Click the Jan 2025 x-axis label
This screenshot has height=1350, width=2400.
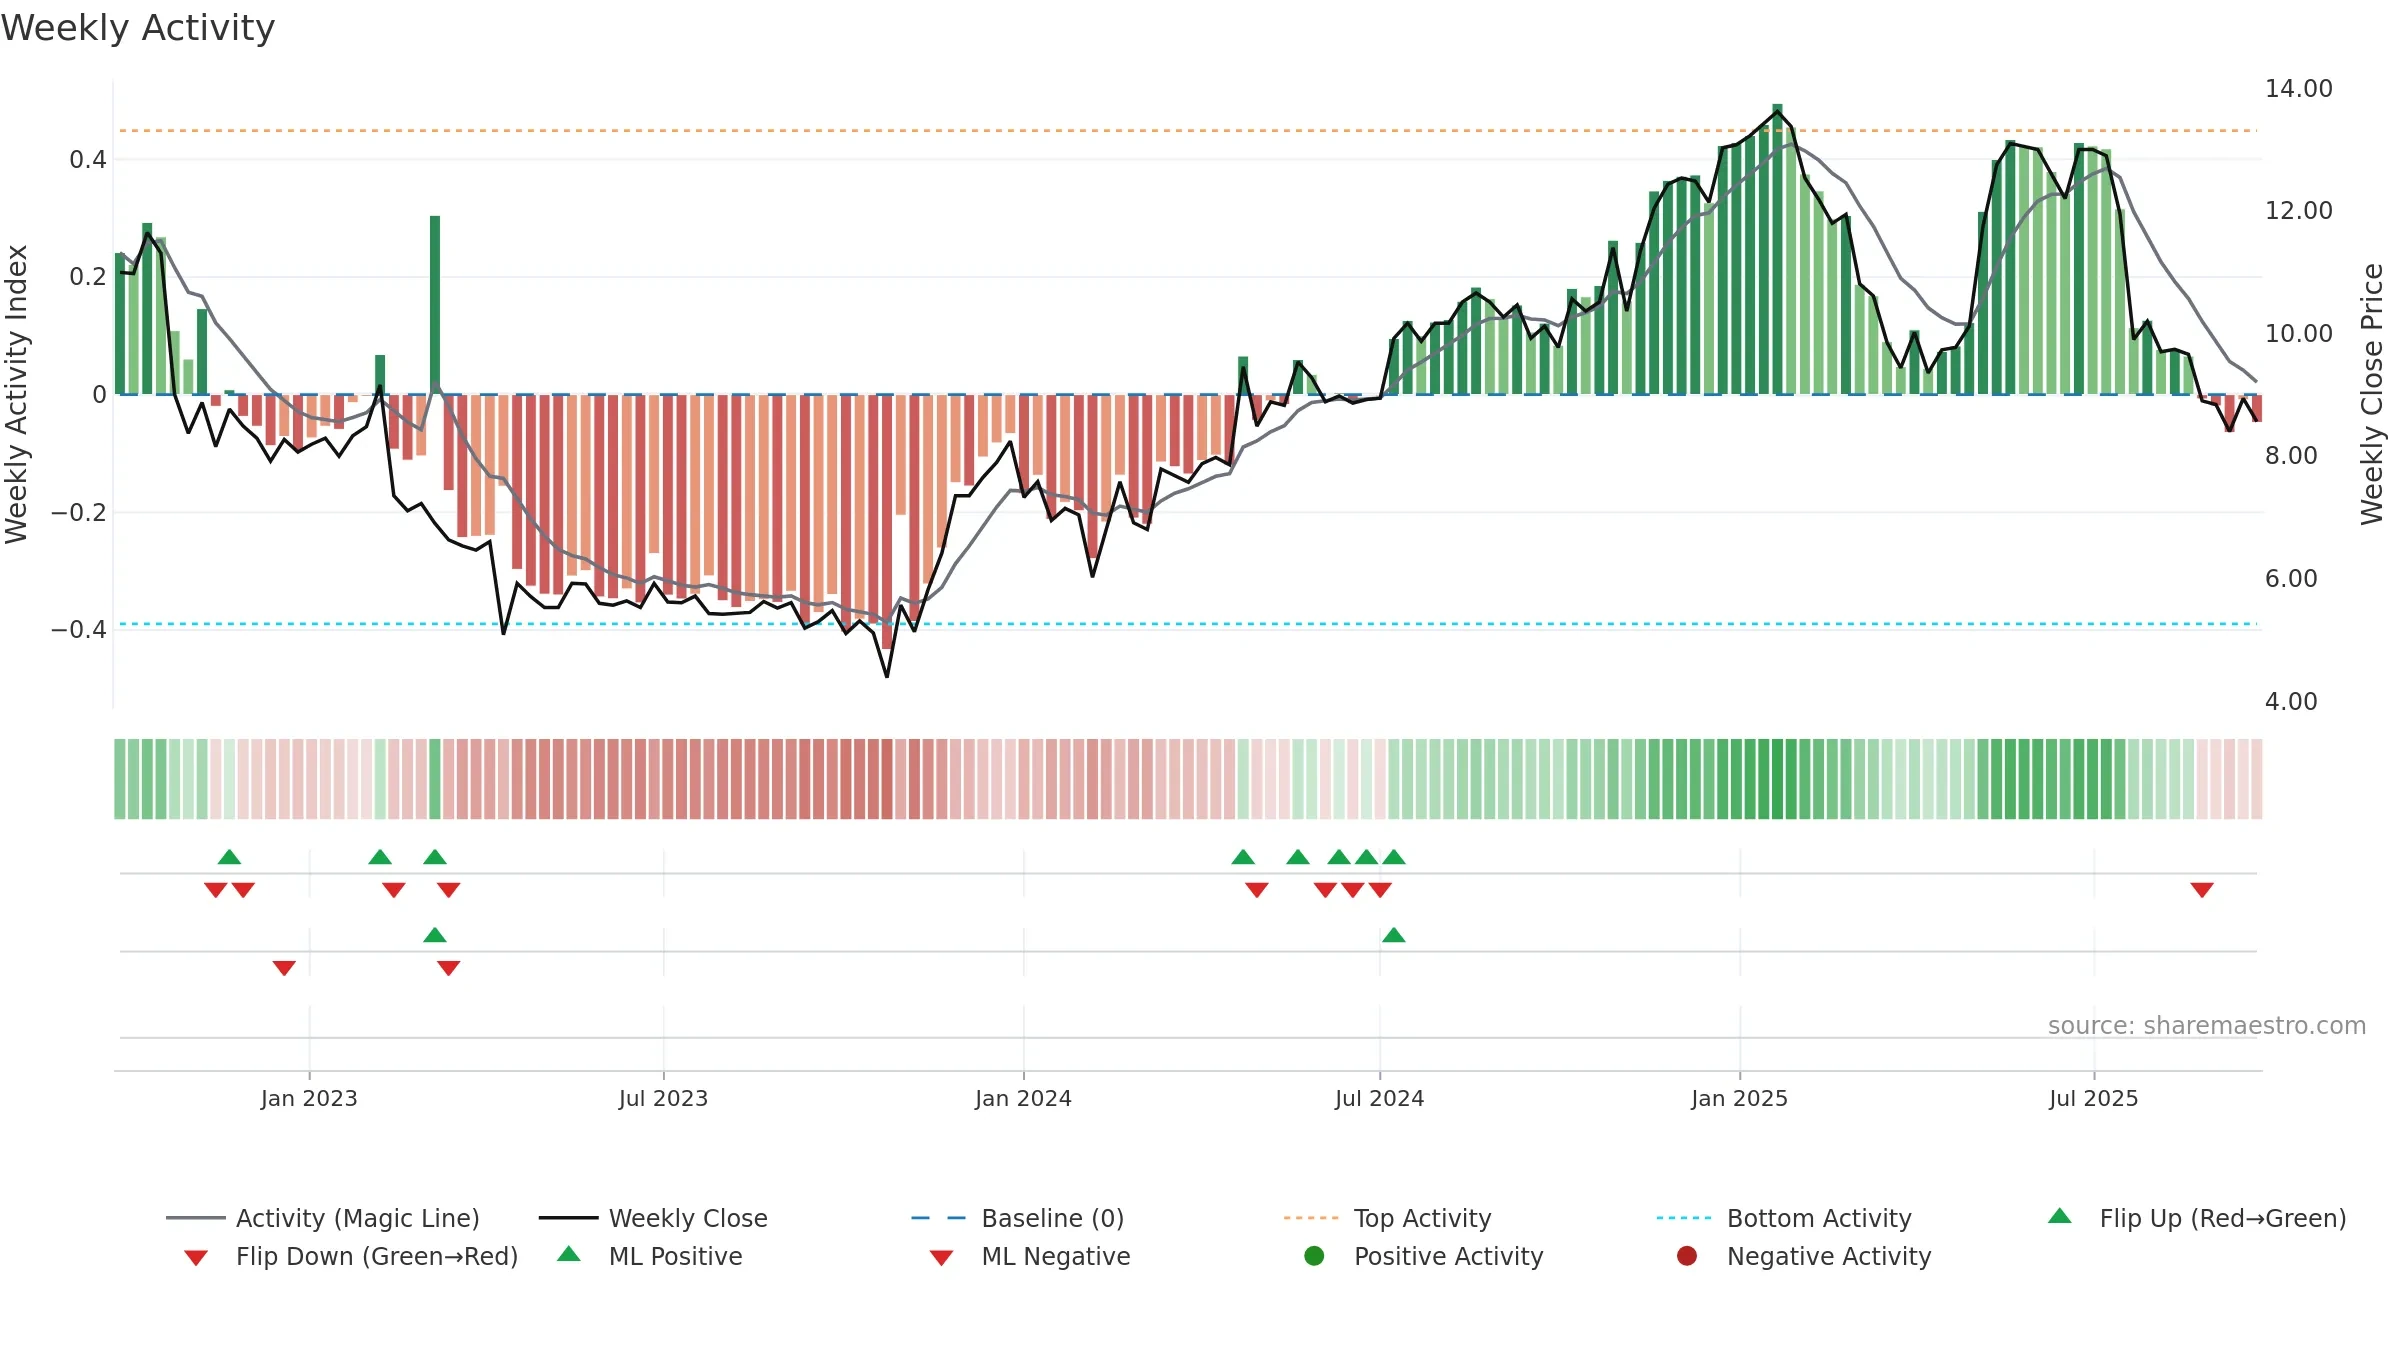tap(1739, 1099)
